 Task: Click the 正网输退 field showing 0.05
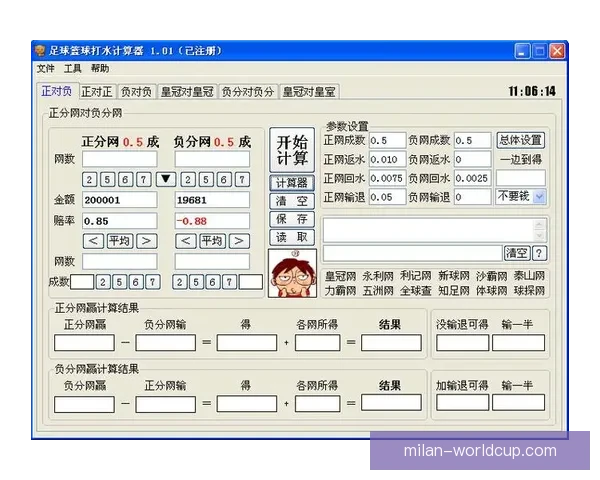(387, 197)
